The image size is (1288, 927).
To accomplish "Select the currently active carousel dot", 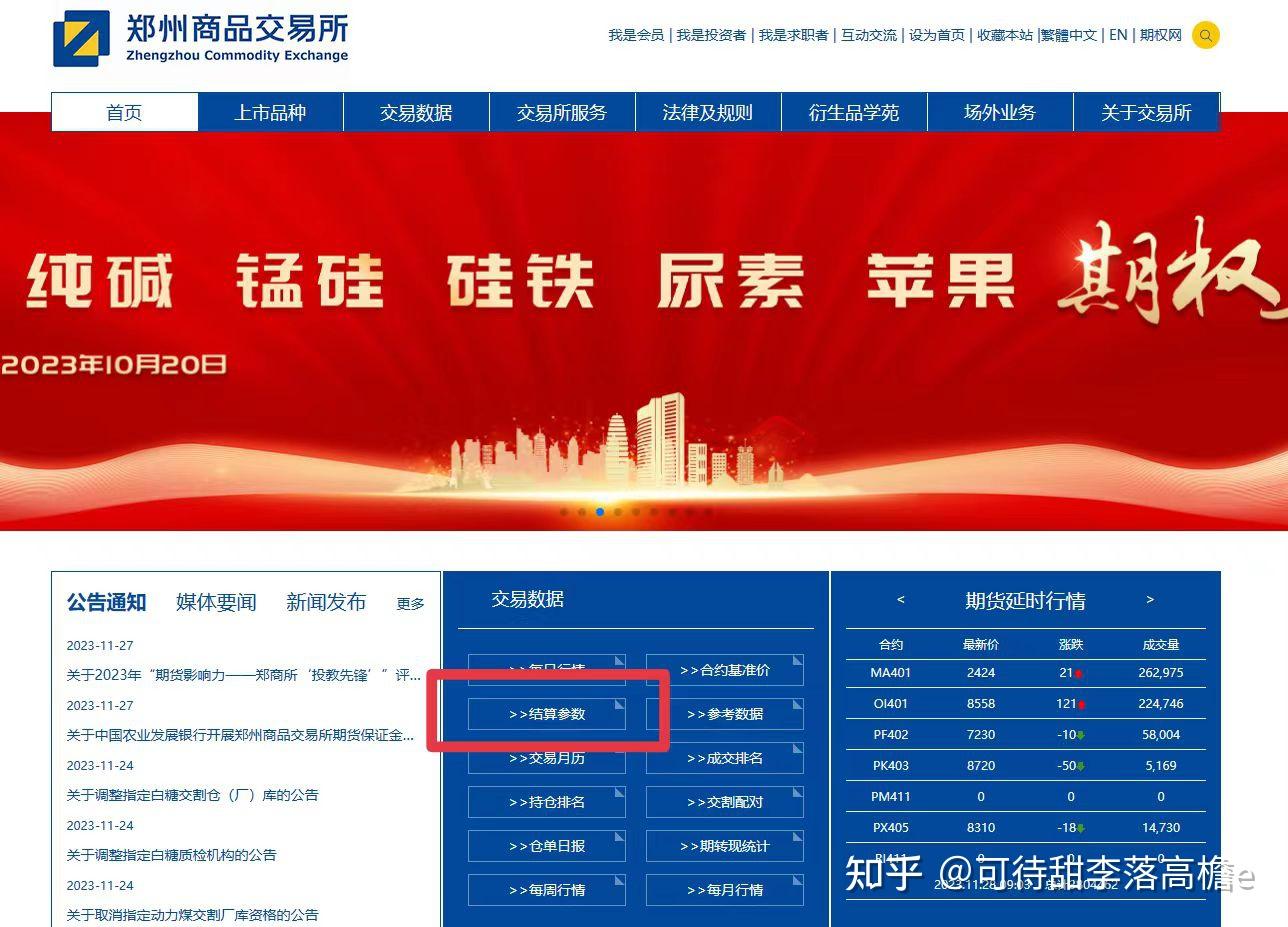I will pos(600,511).
